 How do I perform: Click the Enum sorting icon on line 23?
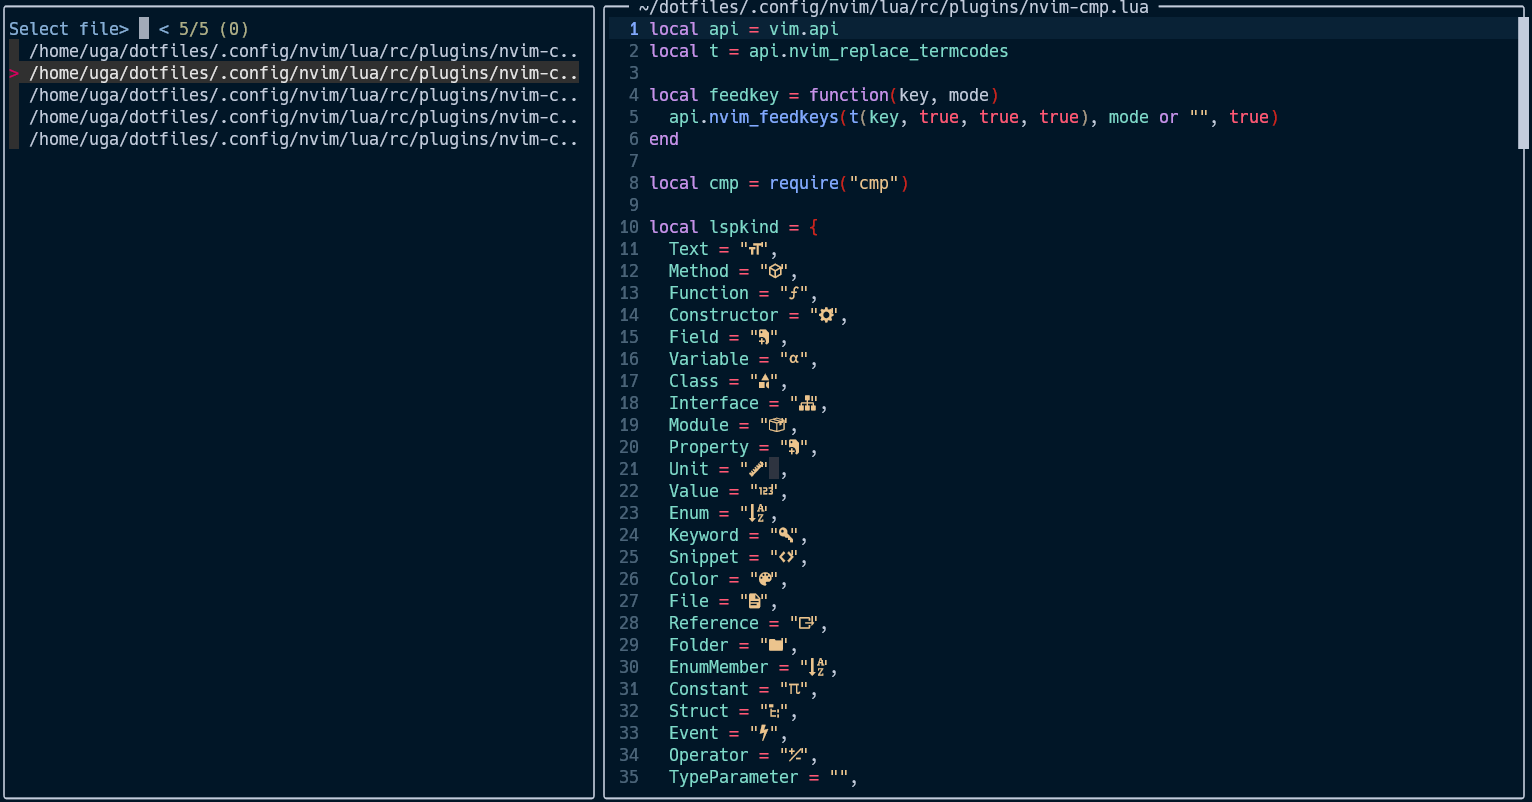click(756, 512)
